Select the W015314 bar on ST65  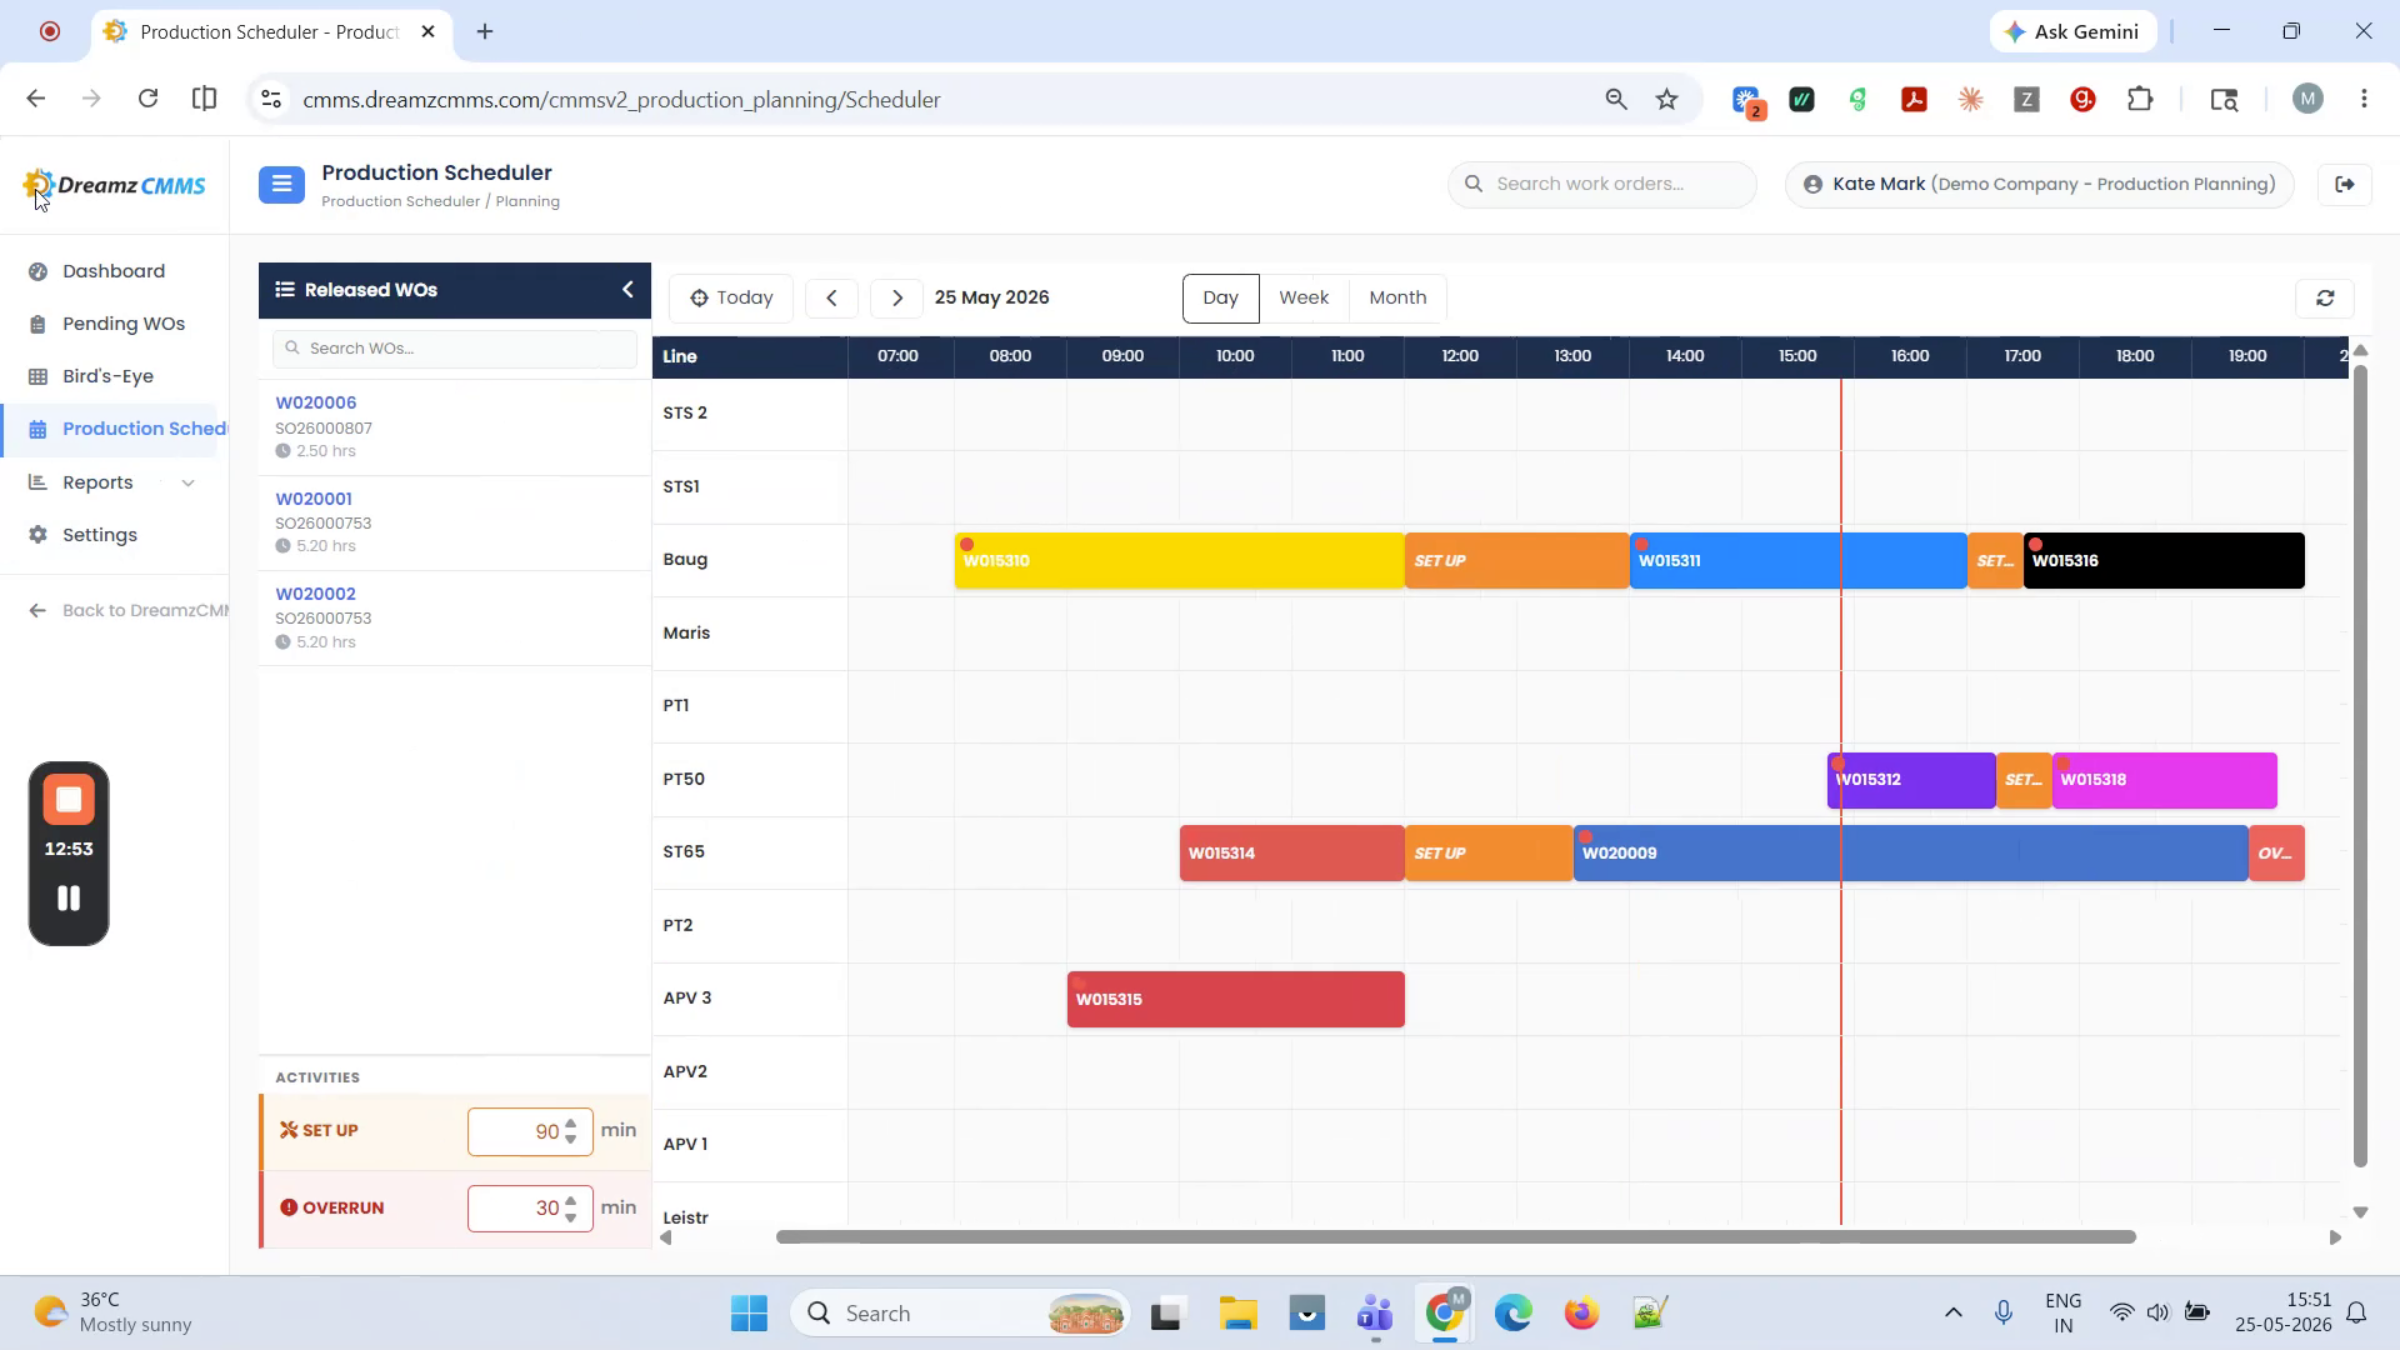(1292, 853)
